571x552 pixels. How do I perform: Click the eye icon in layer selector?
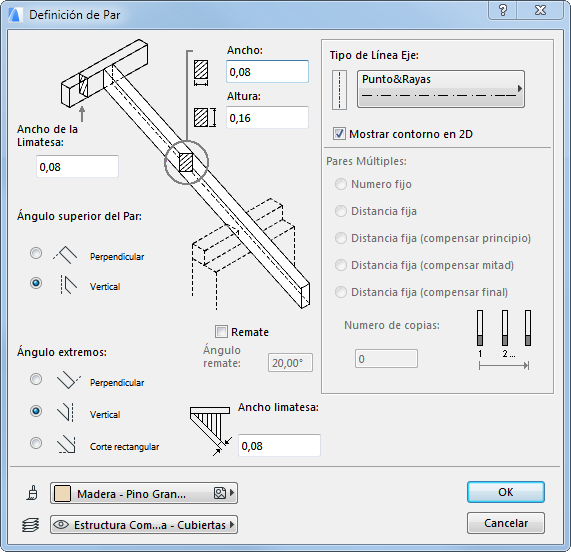pos(61,524)
